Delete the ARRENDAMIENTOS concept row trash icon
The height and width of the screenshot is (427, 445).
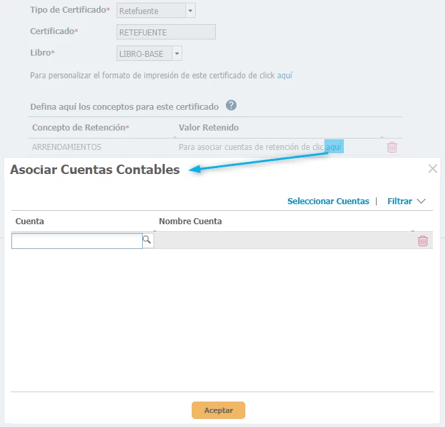point(392,147)
